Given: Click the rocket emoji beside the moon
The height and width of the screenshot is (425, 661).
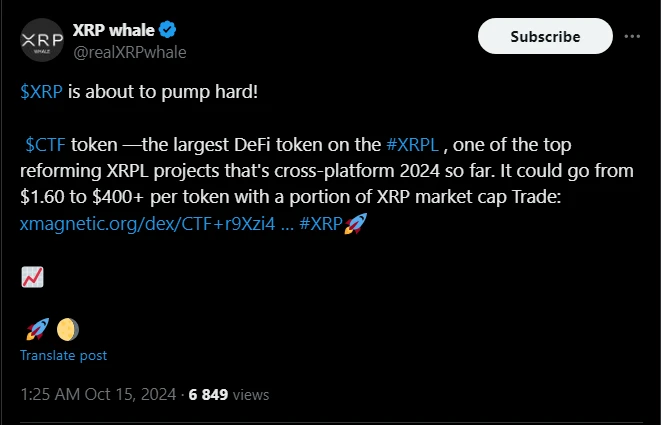Looking at the screenshot, I should pos(37,329).
